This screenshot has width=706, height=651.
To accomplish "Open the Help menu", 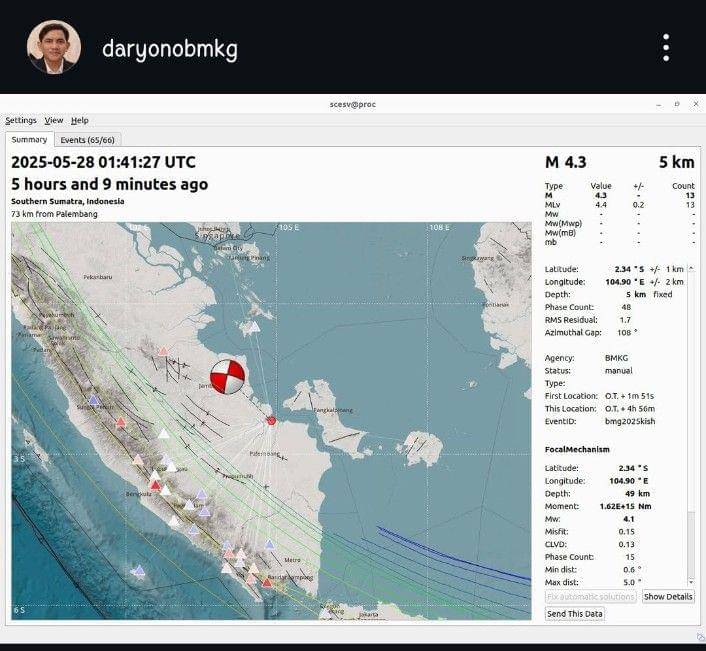I will coord(80,120).
